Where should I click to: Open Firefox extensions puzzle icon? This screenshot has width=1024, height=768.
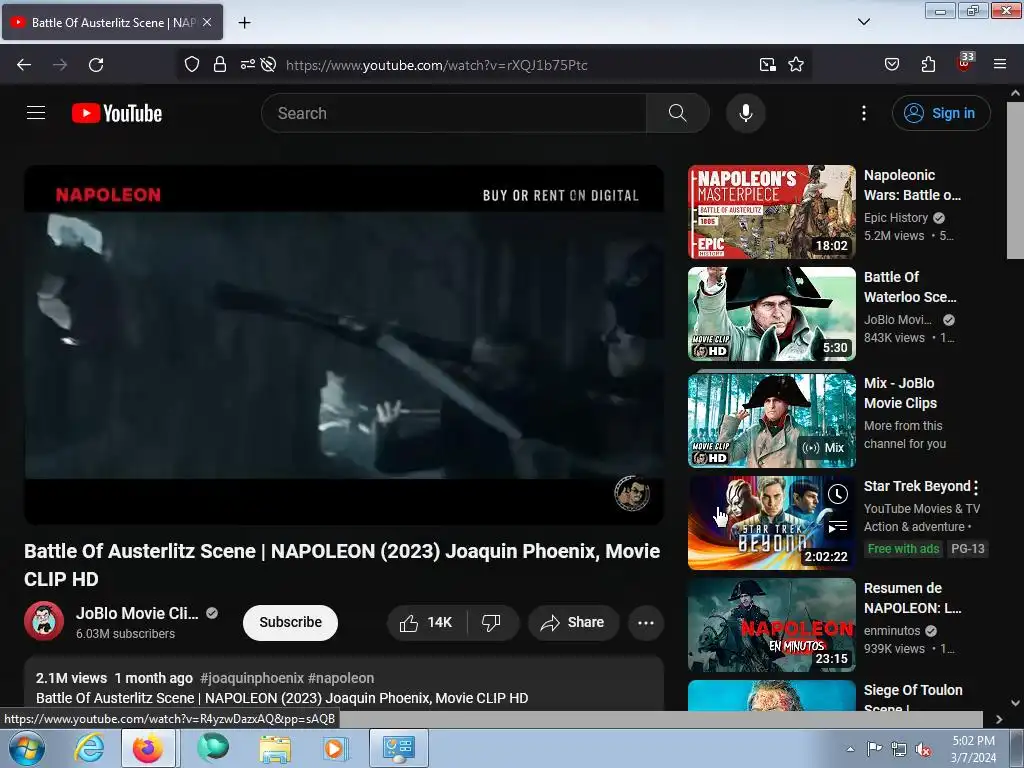point(928,65)
